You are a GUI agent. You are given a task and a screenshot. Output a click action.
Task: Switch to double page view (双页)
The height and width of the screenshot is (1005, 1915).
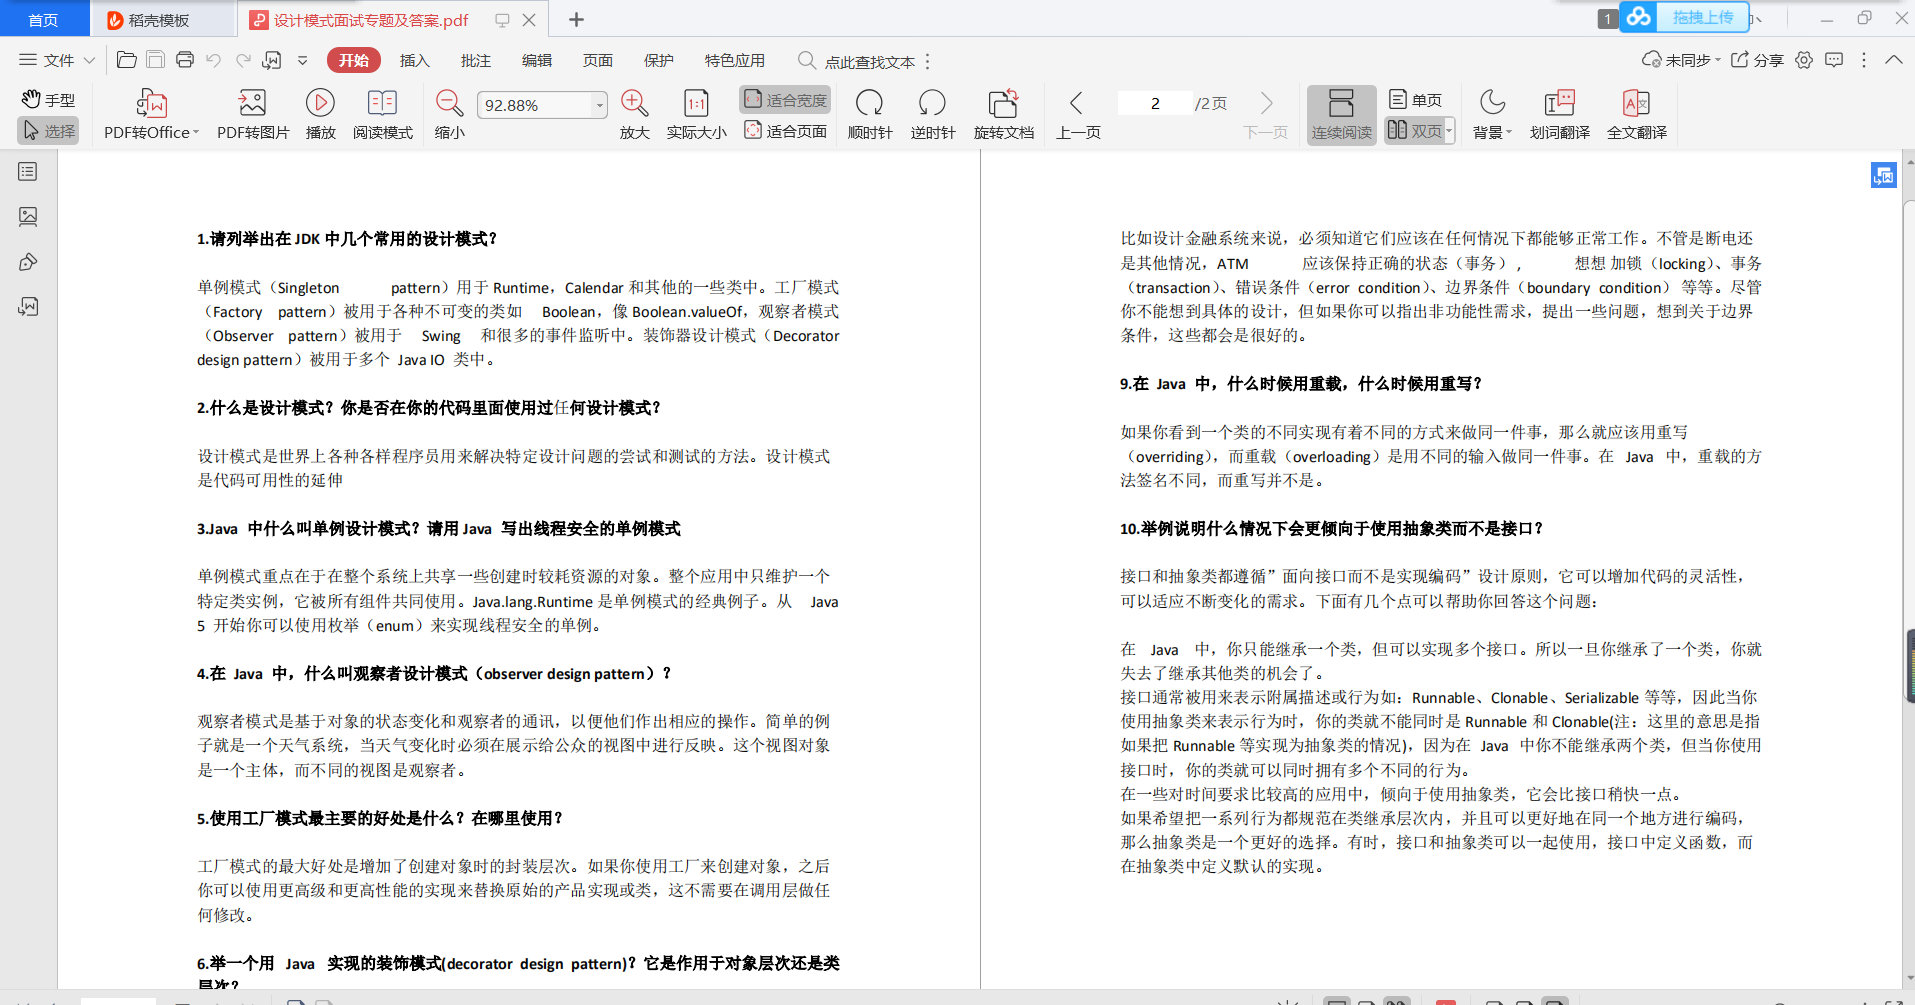1415,131
